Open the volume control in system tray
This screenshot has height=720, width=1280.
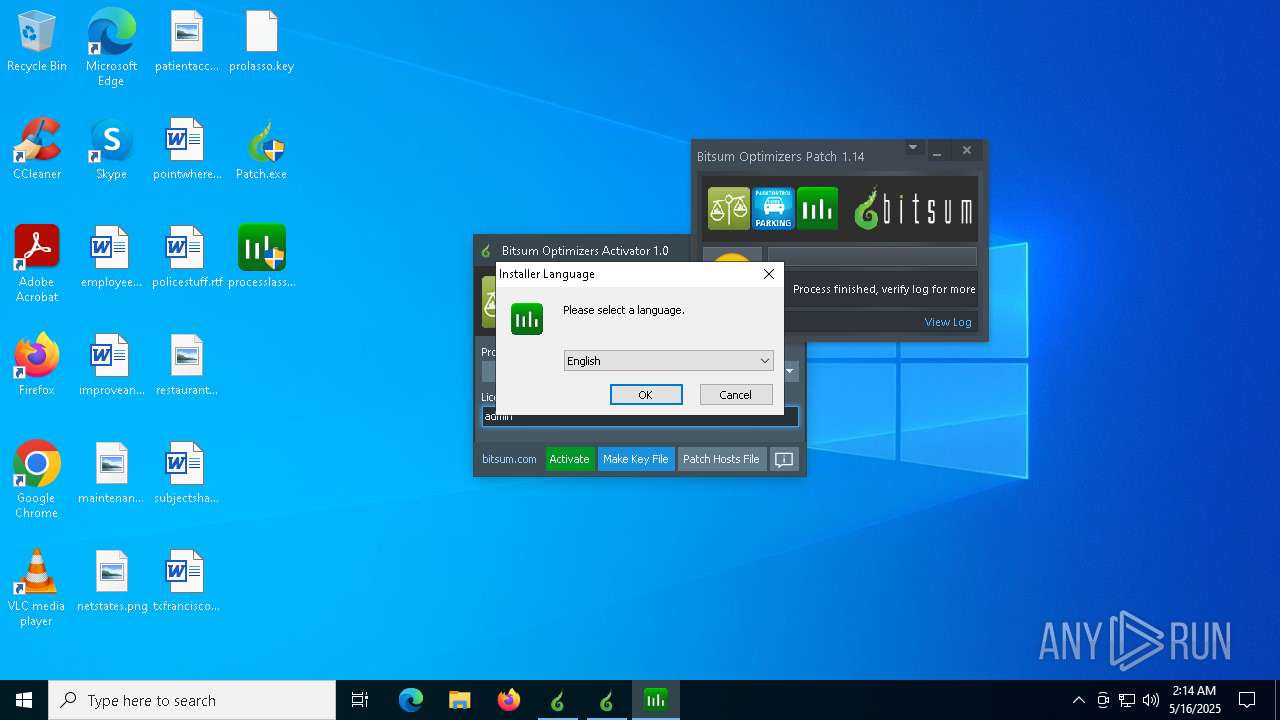tap(1151, 700)
